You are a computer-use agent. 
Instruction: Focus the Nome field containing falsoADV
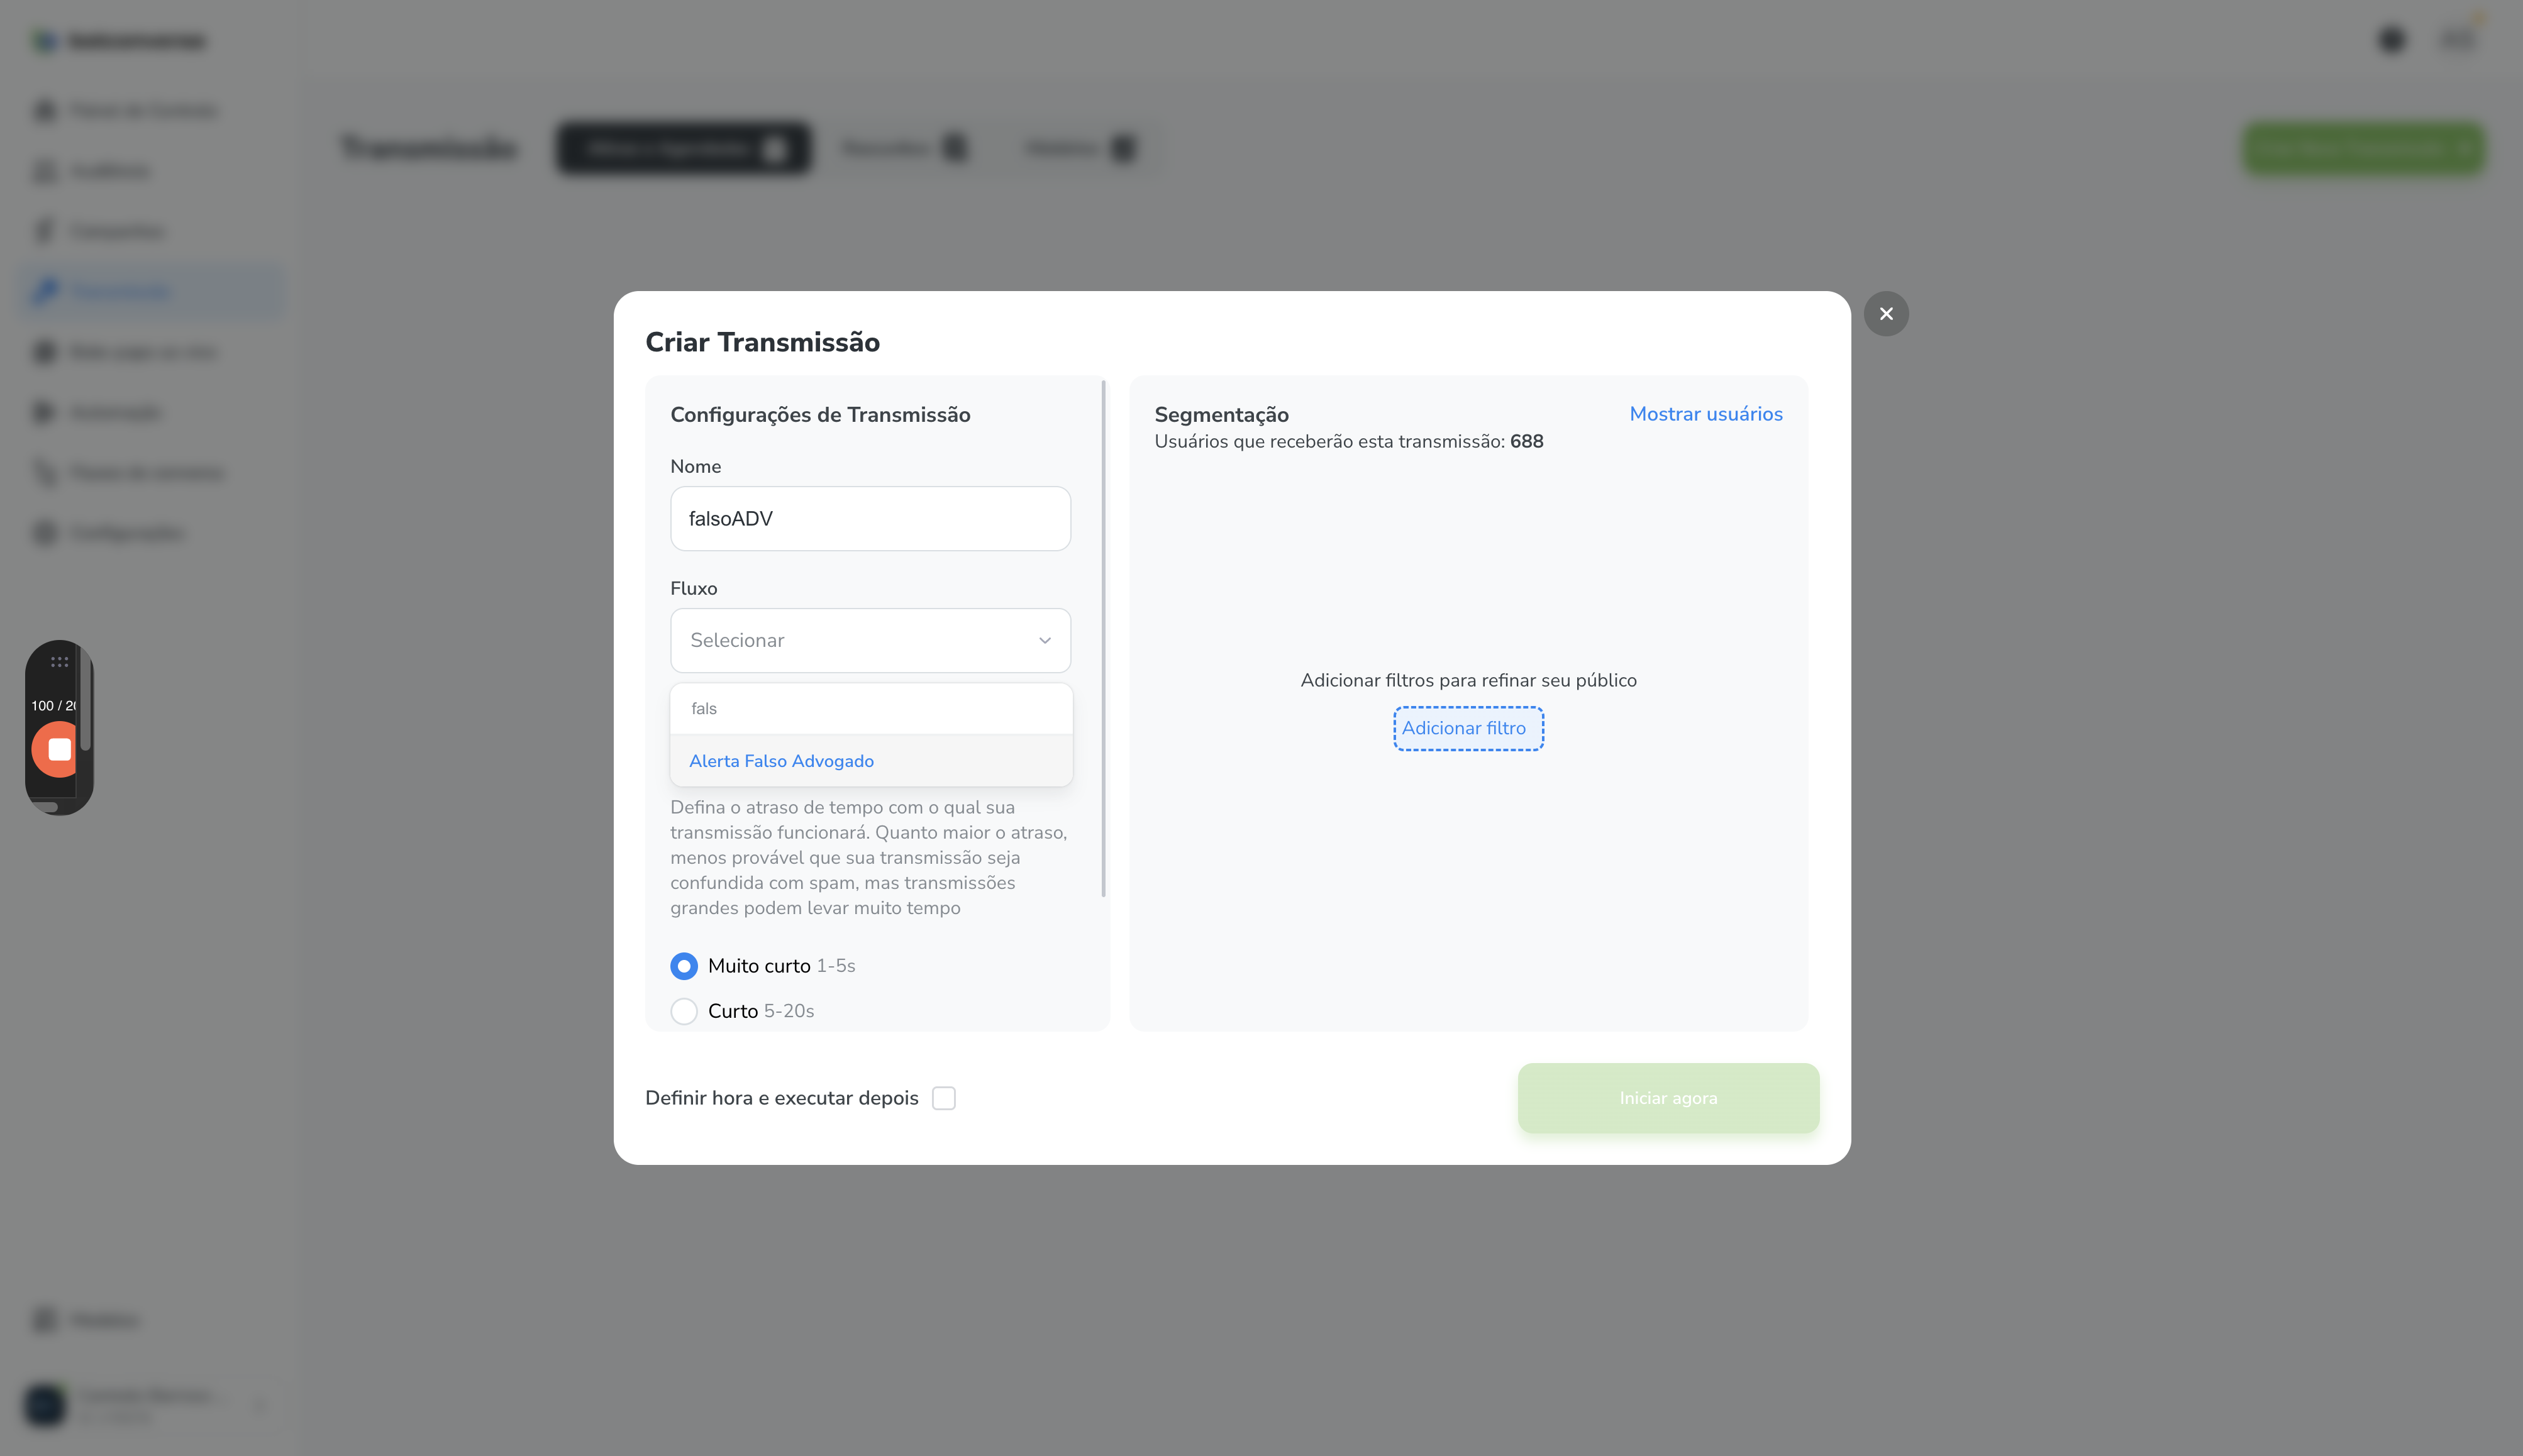(870, 518)
